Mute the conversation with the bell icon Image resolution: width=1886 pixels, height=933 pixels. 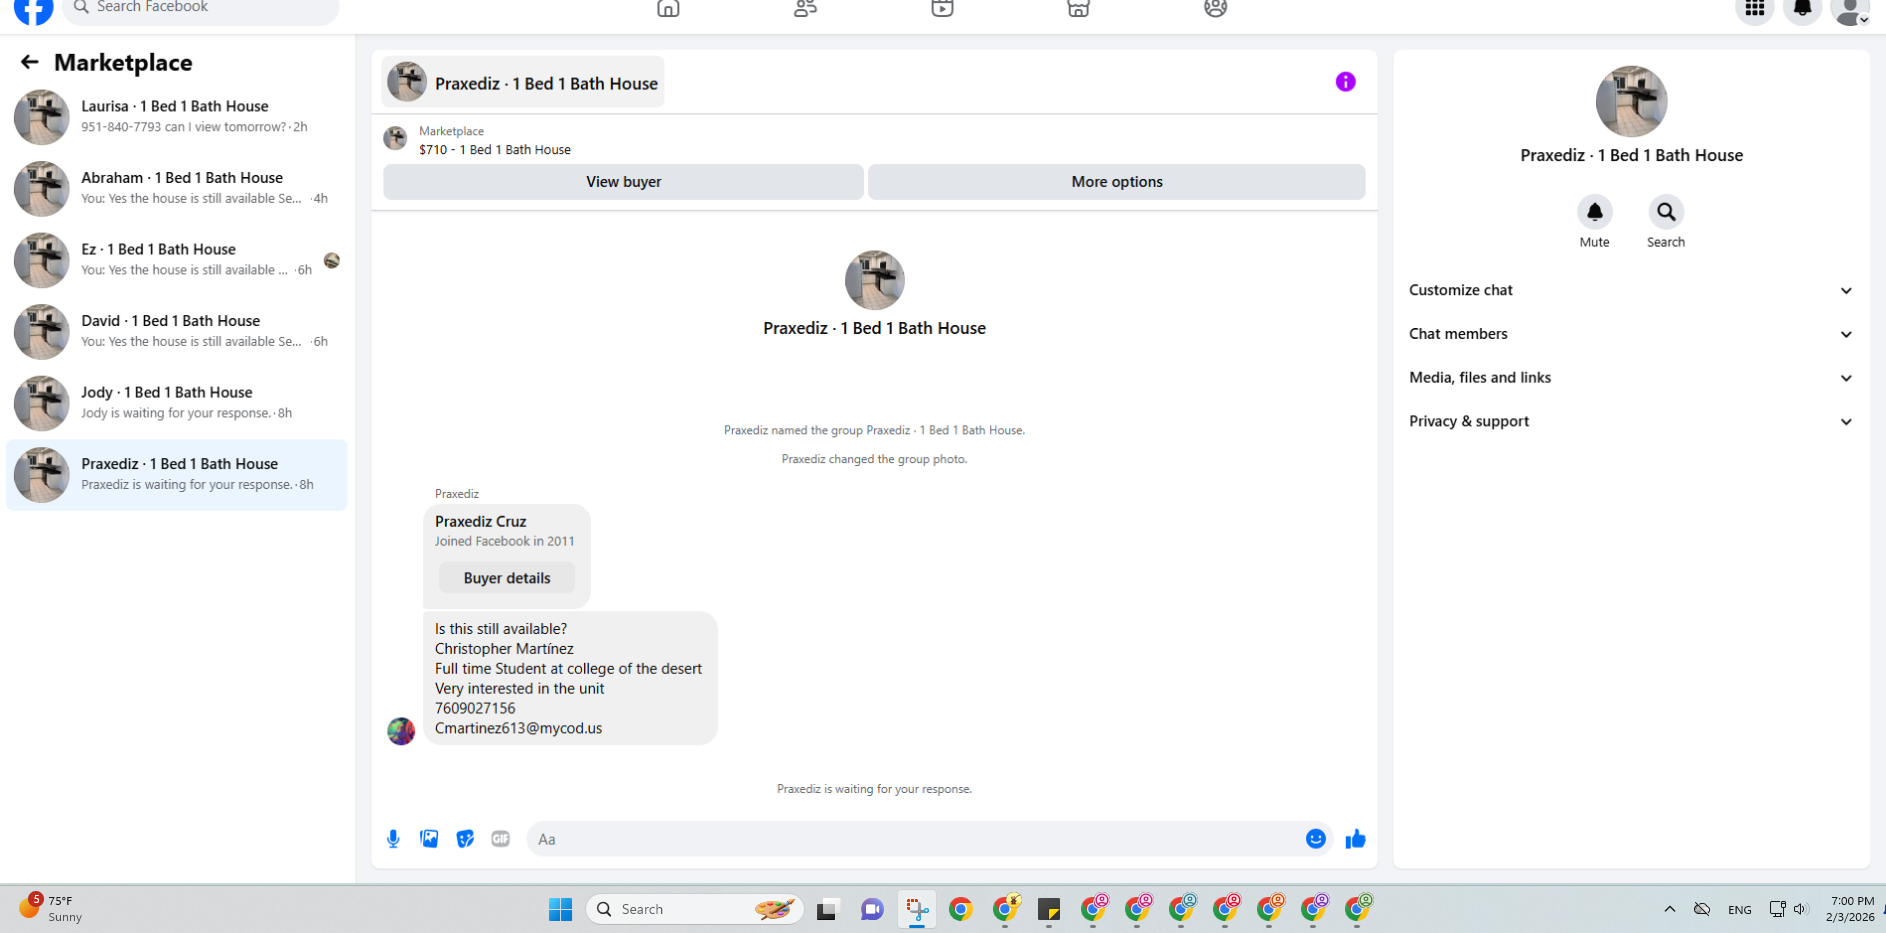click(1595, 212)
